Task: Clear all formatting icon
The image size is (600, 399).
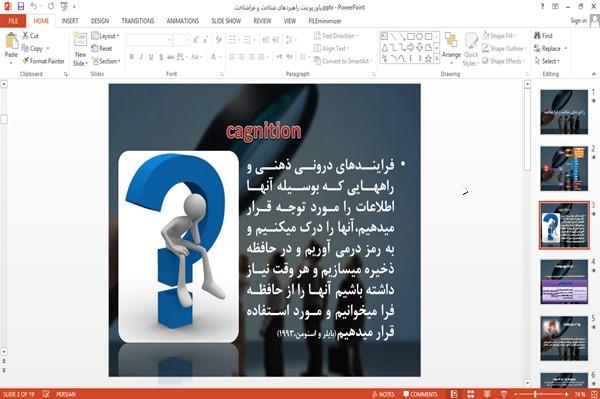Action: (218, 40)
